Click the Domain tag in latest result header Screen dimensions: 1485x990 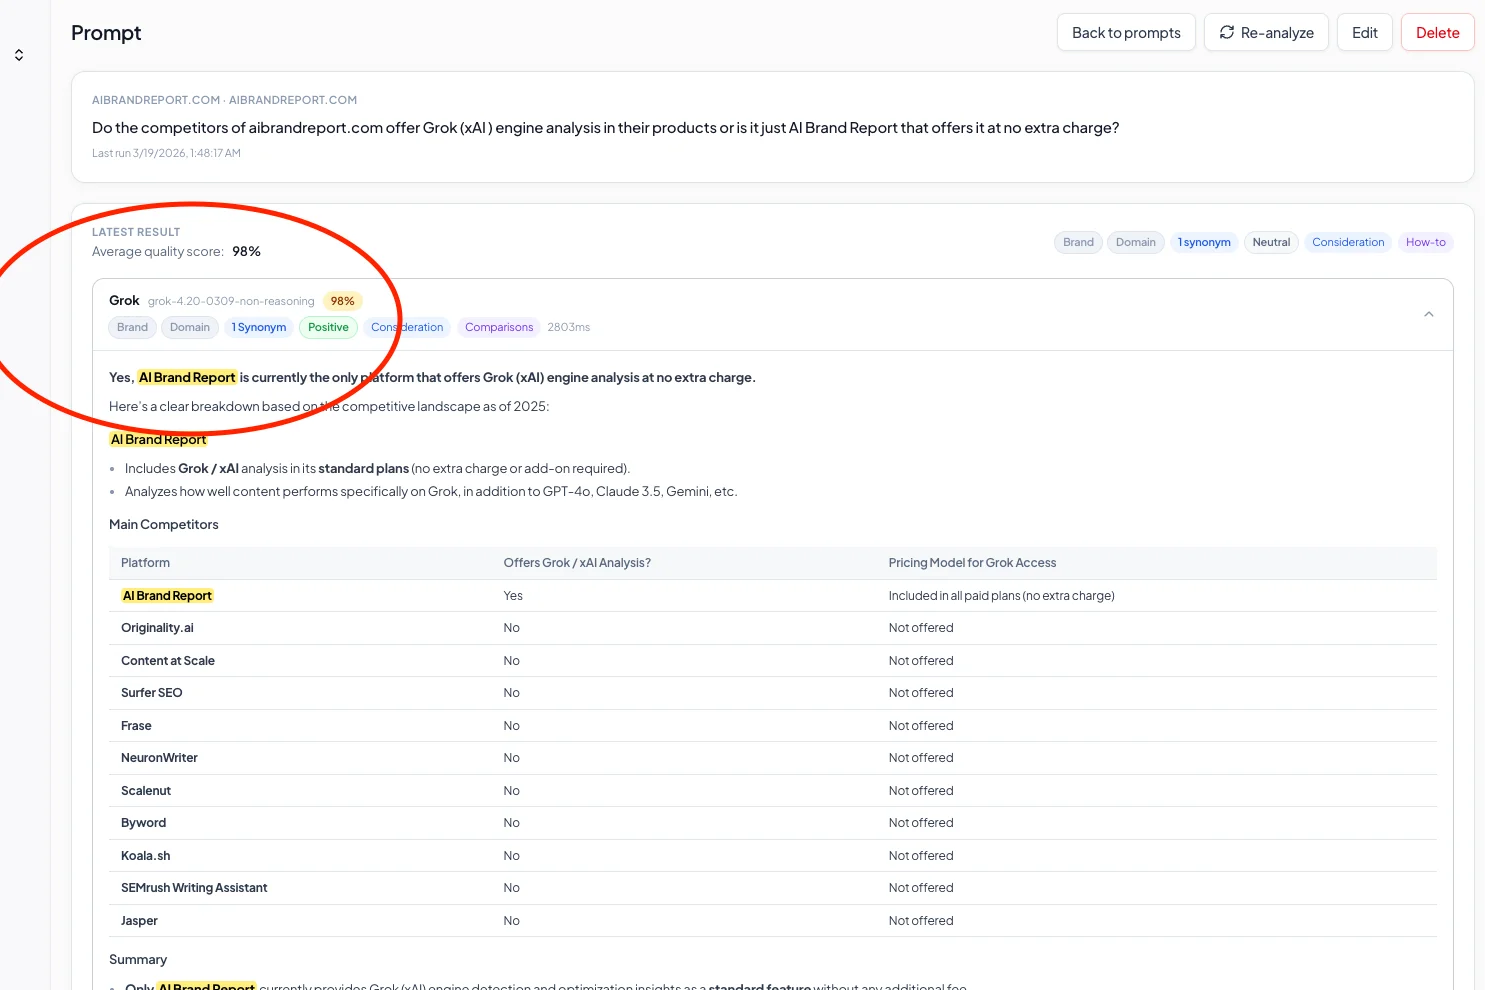pos(1135,242)
